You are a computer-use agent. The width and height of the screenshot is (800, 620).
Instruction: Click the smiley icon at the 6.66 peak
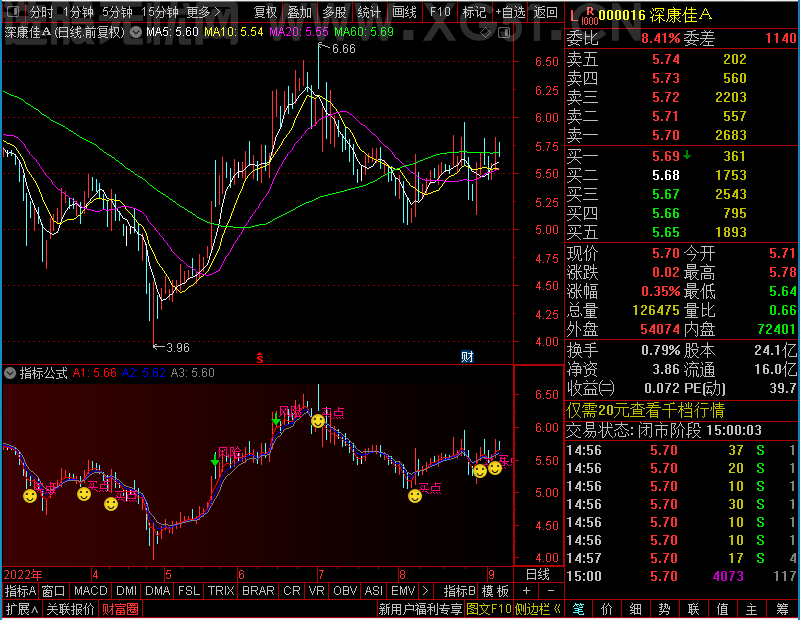[318, 421]
